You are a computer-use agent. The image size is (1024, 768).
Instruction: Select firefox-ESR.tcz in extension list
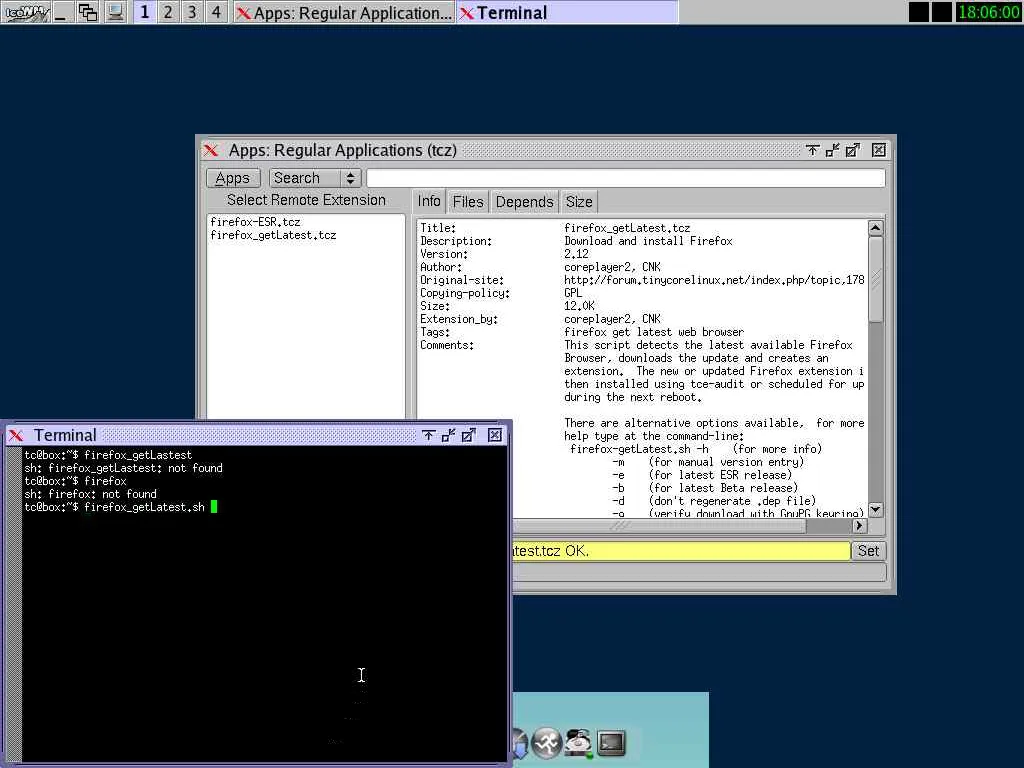coord(255,222)
